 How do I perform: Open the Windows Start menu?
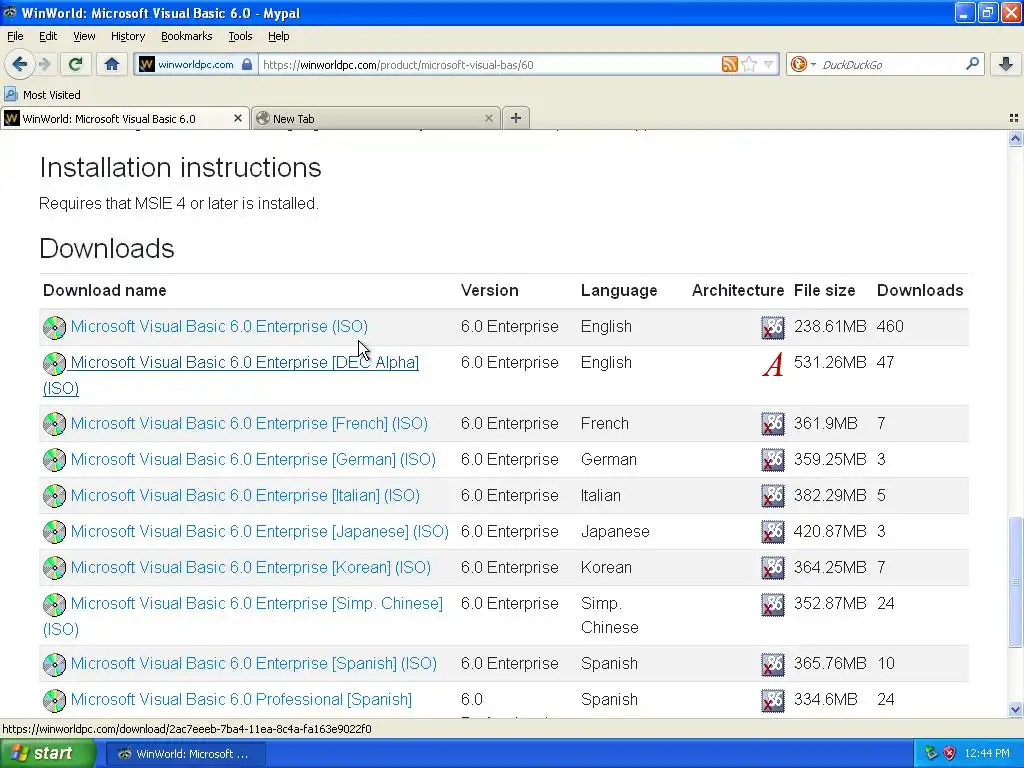[48, 753]
